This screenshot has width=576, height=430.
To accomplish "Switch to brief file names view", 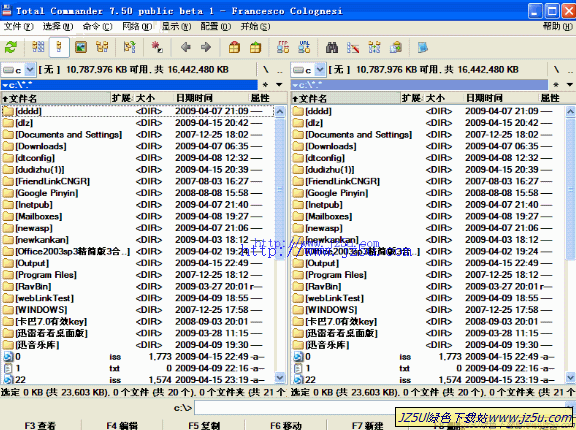I will 38,47.
